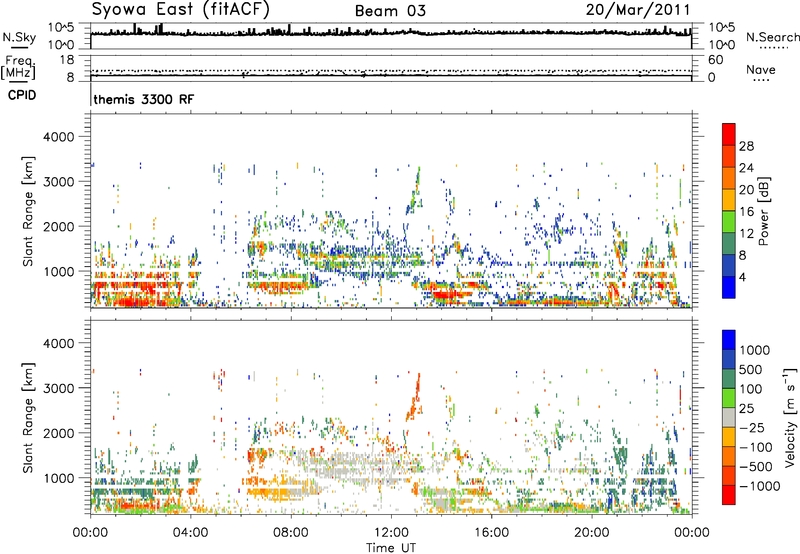Select the 'Beam 03' label
The height and width of the screenshot is (554, 800).
coord(390,11)
